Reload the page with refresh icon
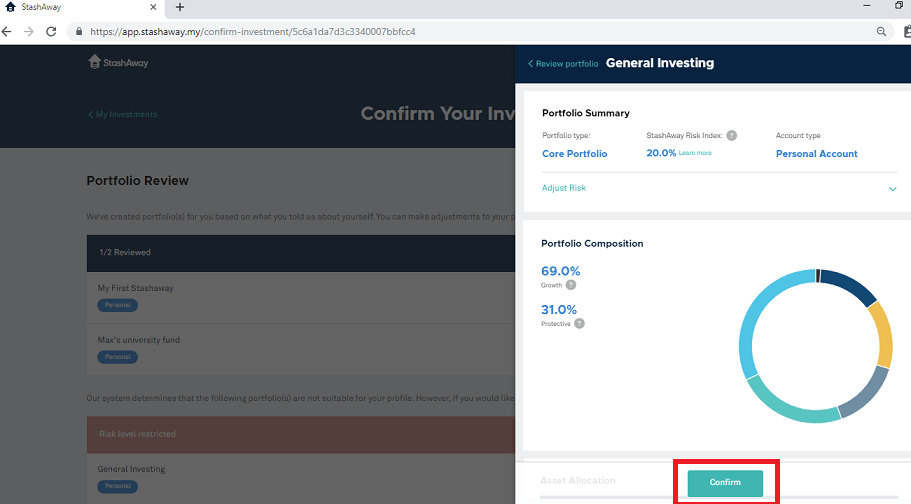Image resolution: width=911 pixels, height=504 pixels. click(51, 32)
